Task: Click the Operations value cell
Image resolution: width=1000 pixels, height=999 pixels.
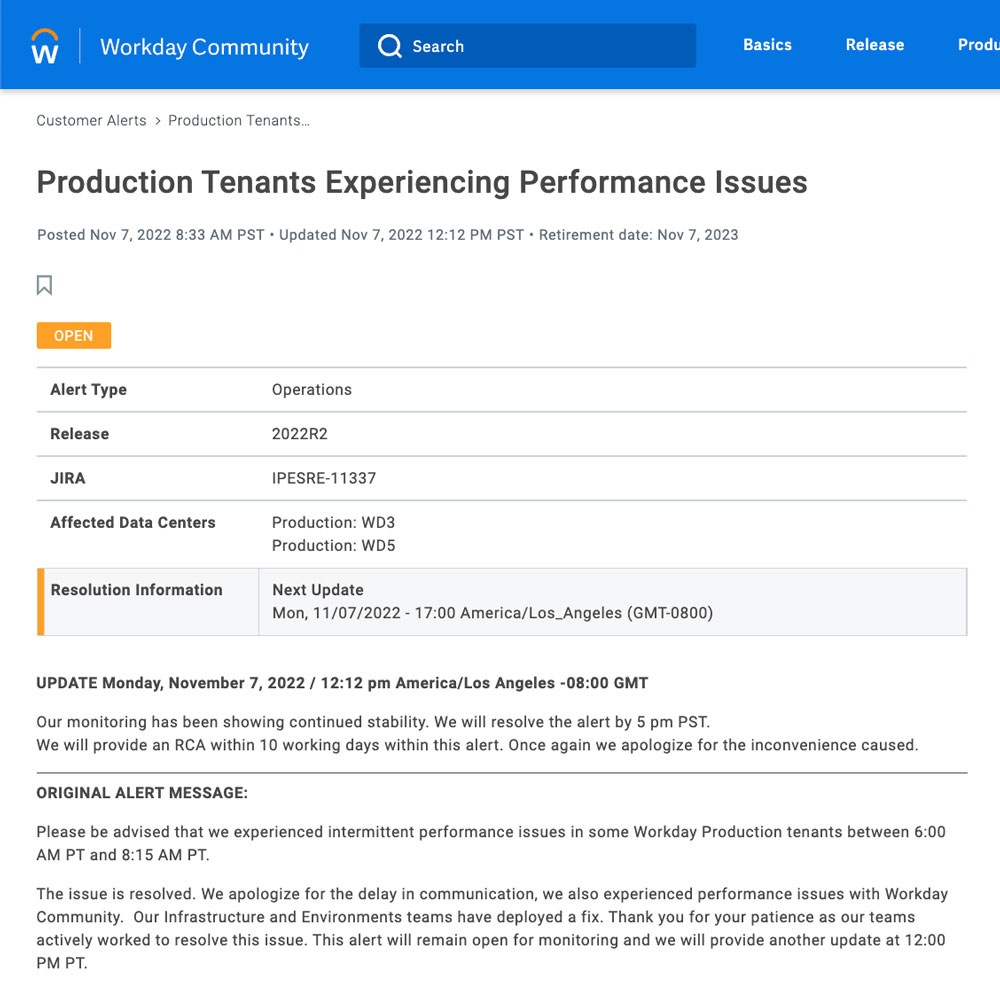Action: click(312, 390)
